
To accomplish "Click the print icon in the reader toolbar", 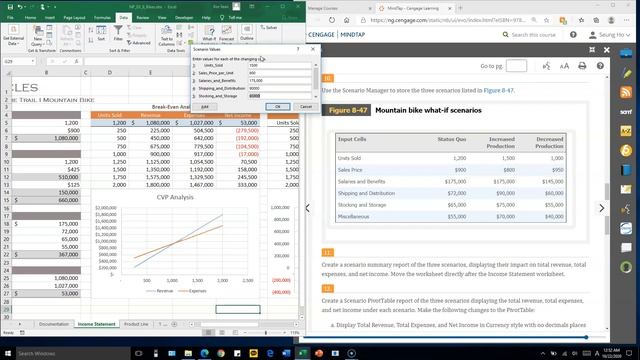I will point(582,66).
